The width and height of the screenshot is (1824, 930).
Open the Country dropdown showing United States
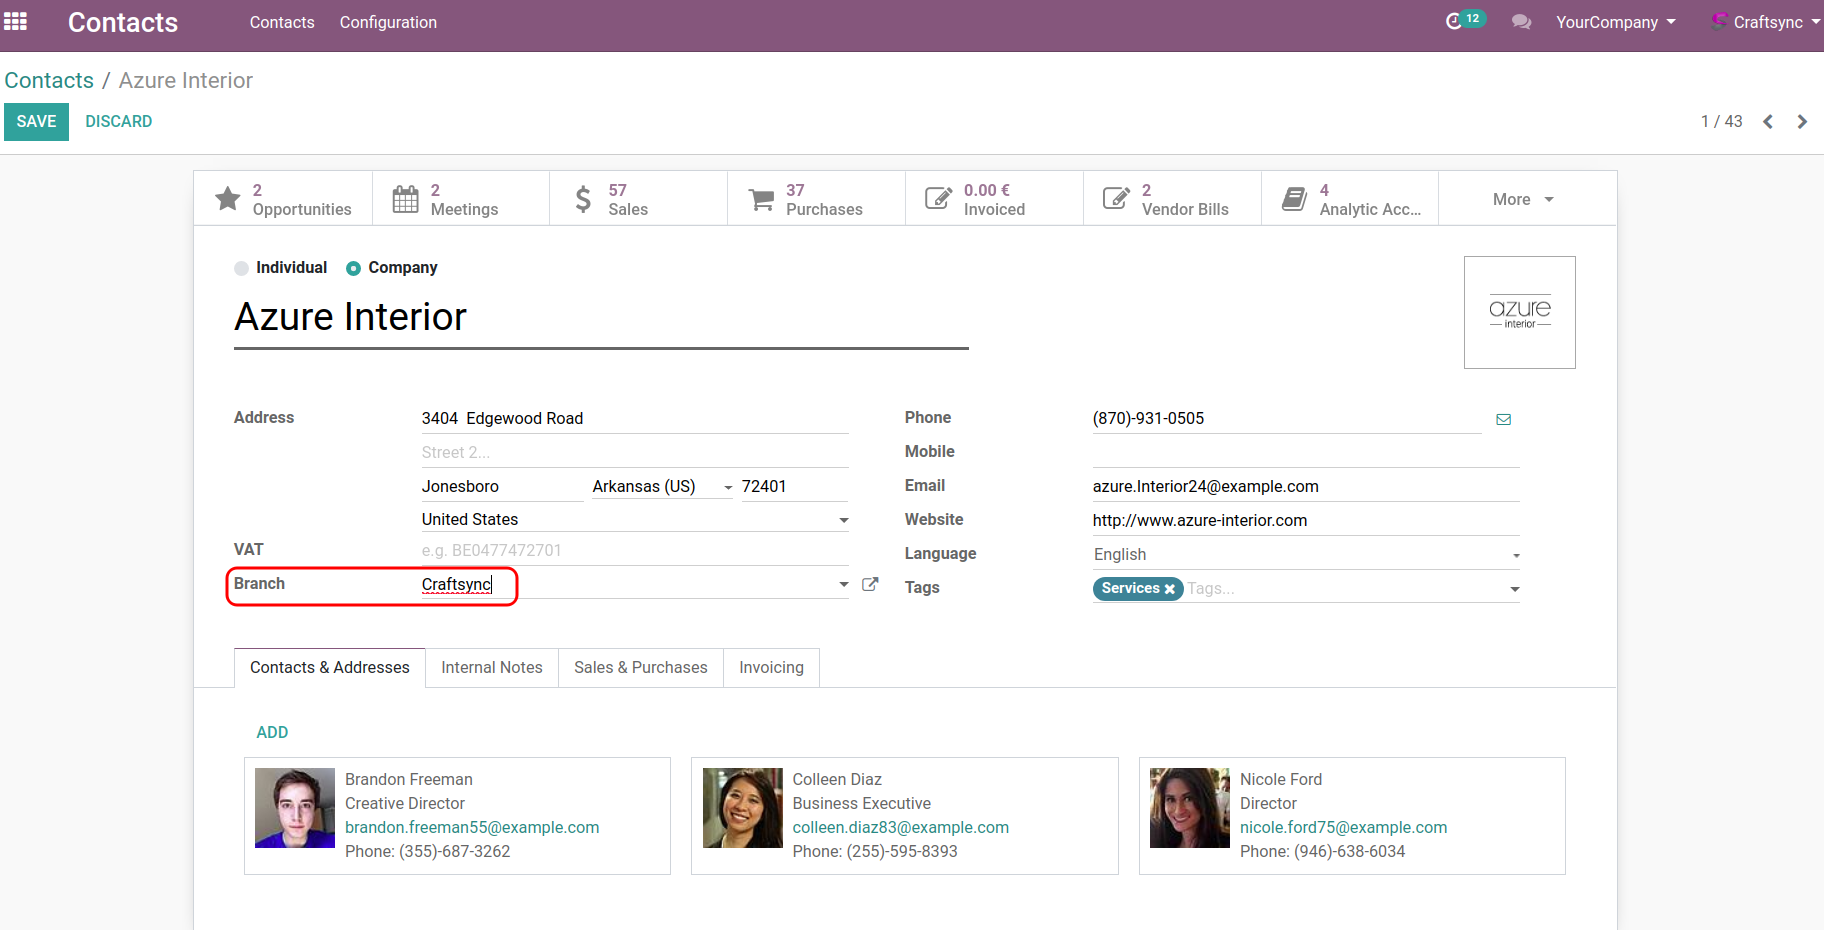(843, 520)
